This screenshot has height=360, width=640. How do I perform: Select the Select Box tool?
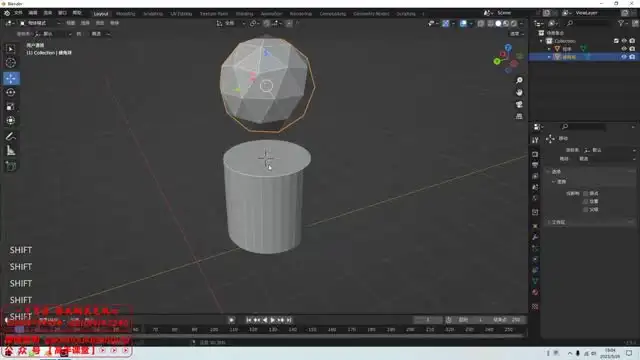(x=11, y=49)
